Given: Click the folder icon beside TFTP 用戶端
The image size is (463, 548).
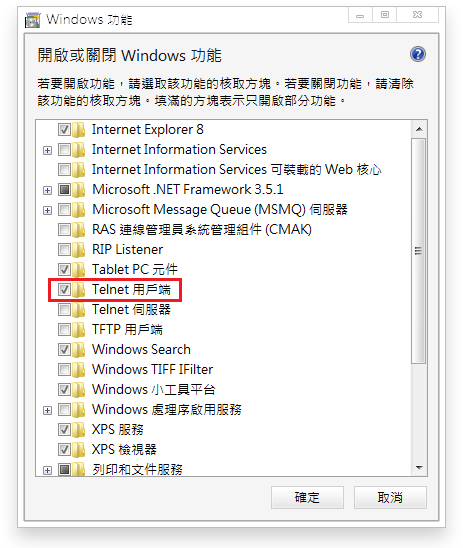Looking at the screenshot, I should pos(79,330).
